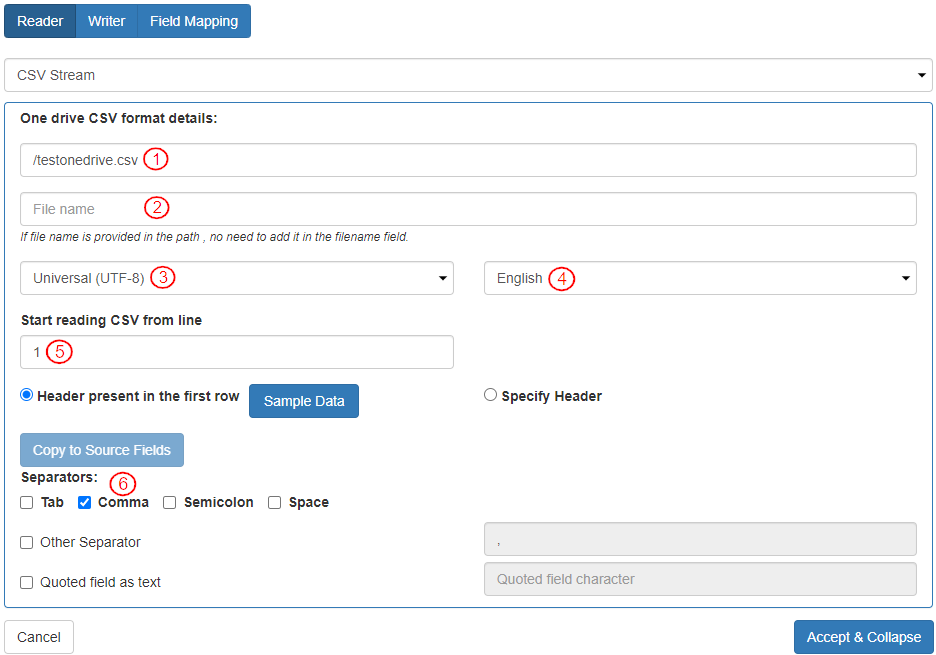Focus the start reading line number field

pos(237,352)
